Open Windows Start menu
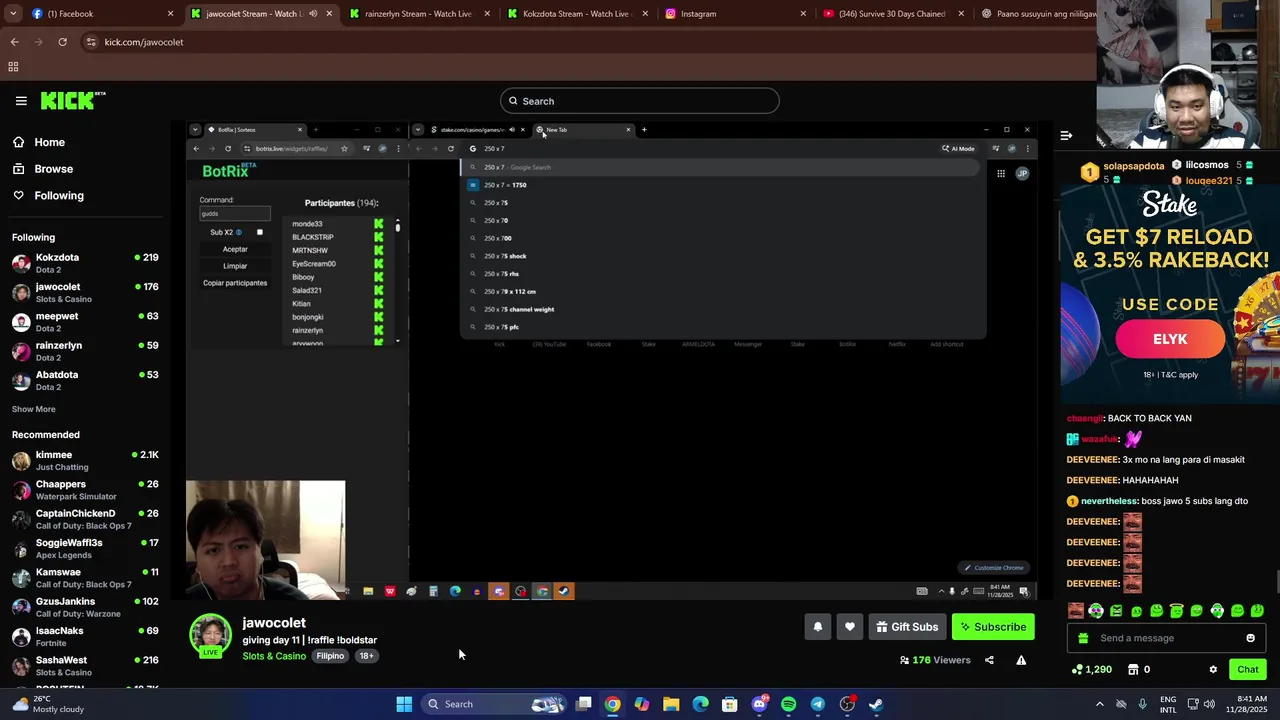This screenshot has width=1280, height=720. 404,704
